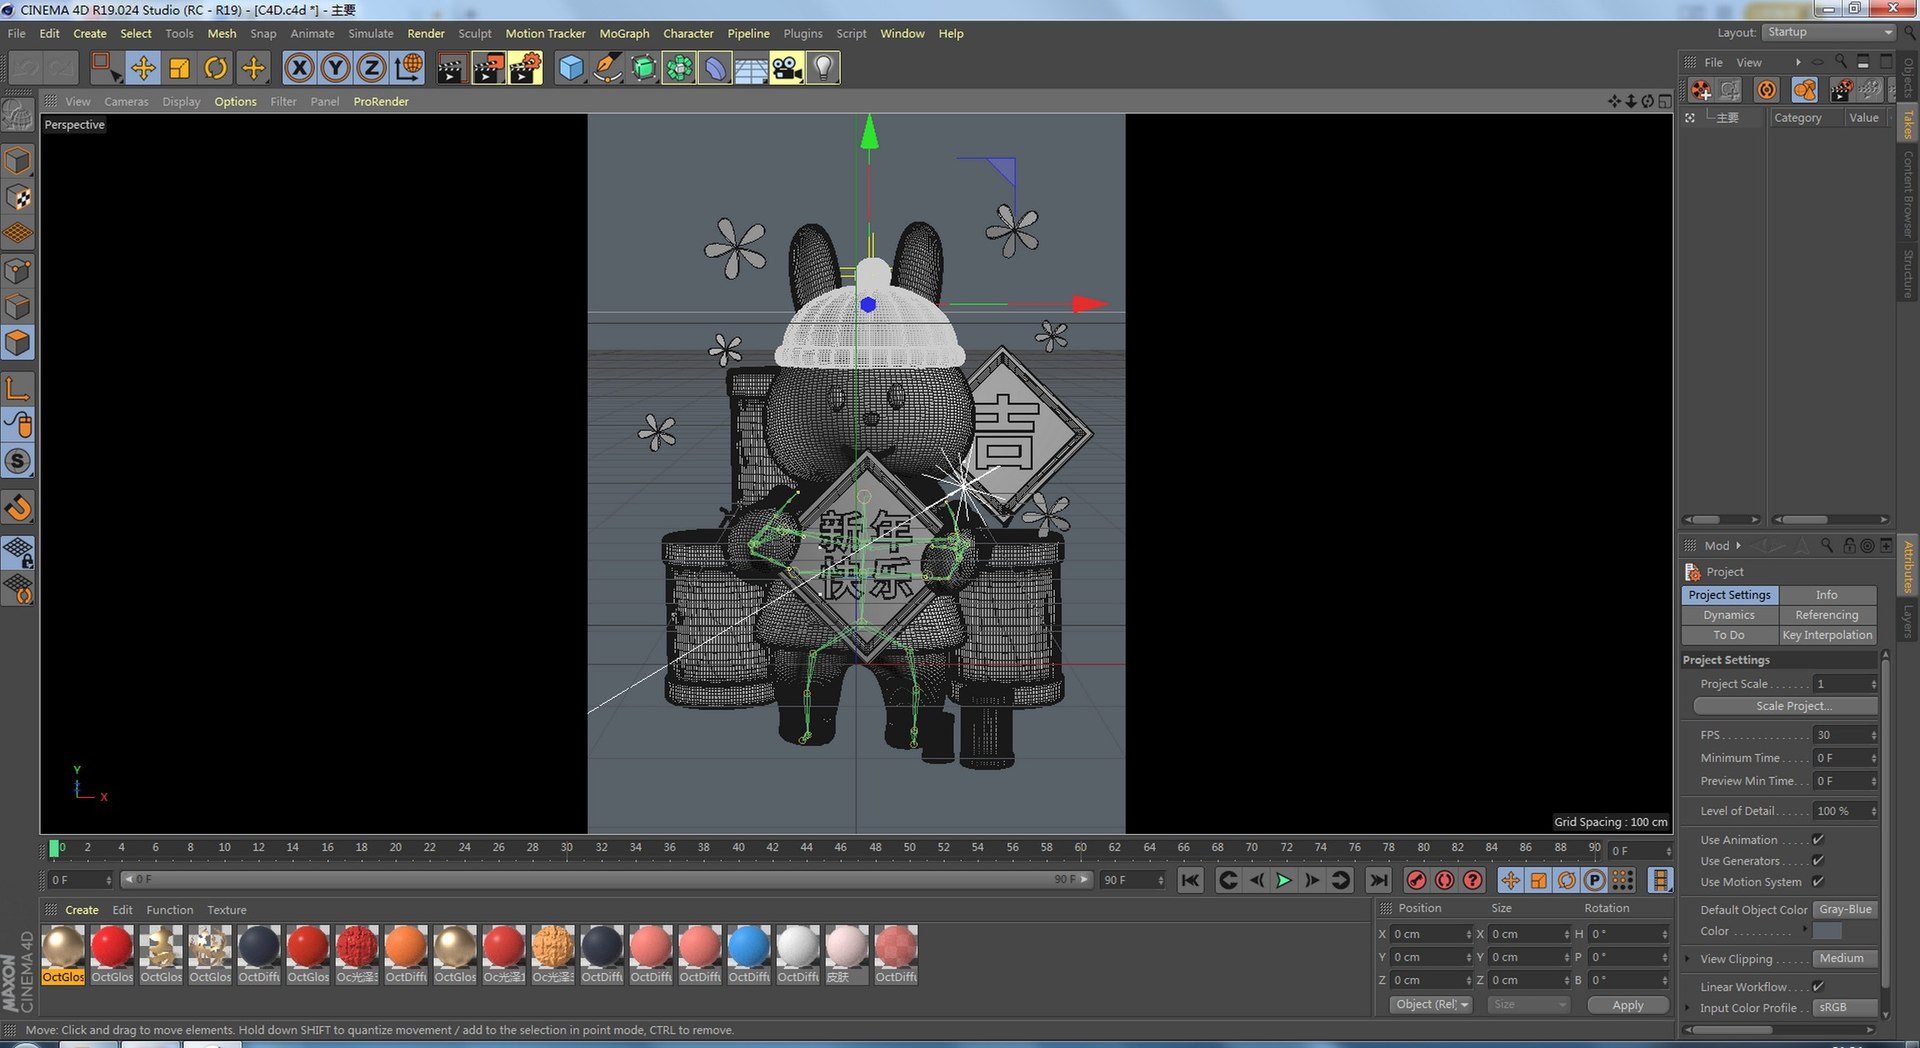The width and height of the screenshot is (1920, 1048).
Task: Open Default Object Color Gray-Blue dropdown
Action: pyautogui.click(x=1845, y=910)
